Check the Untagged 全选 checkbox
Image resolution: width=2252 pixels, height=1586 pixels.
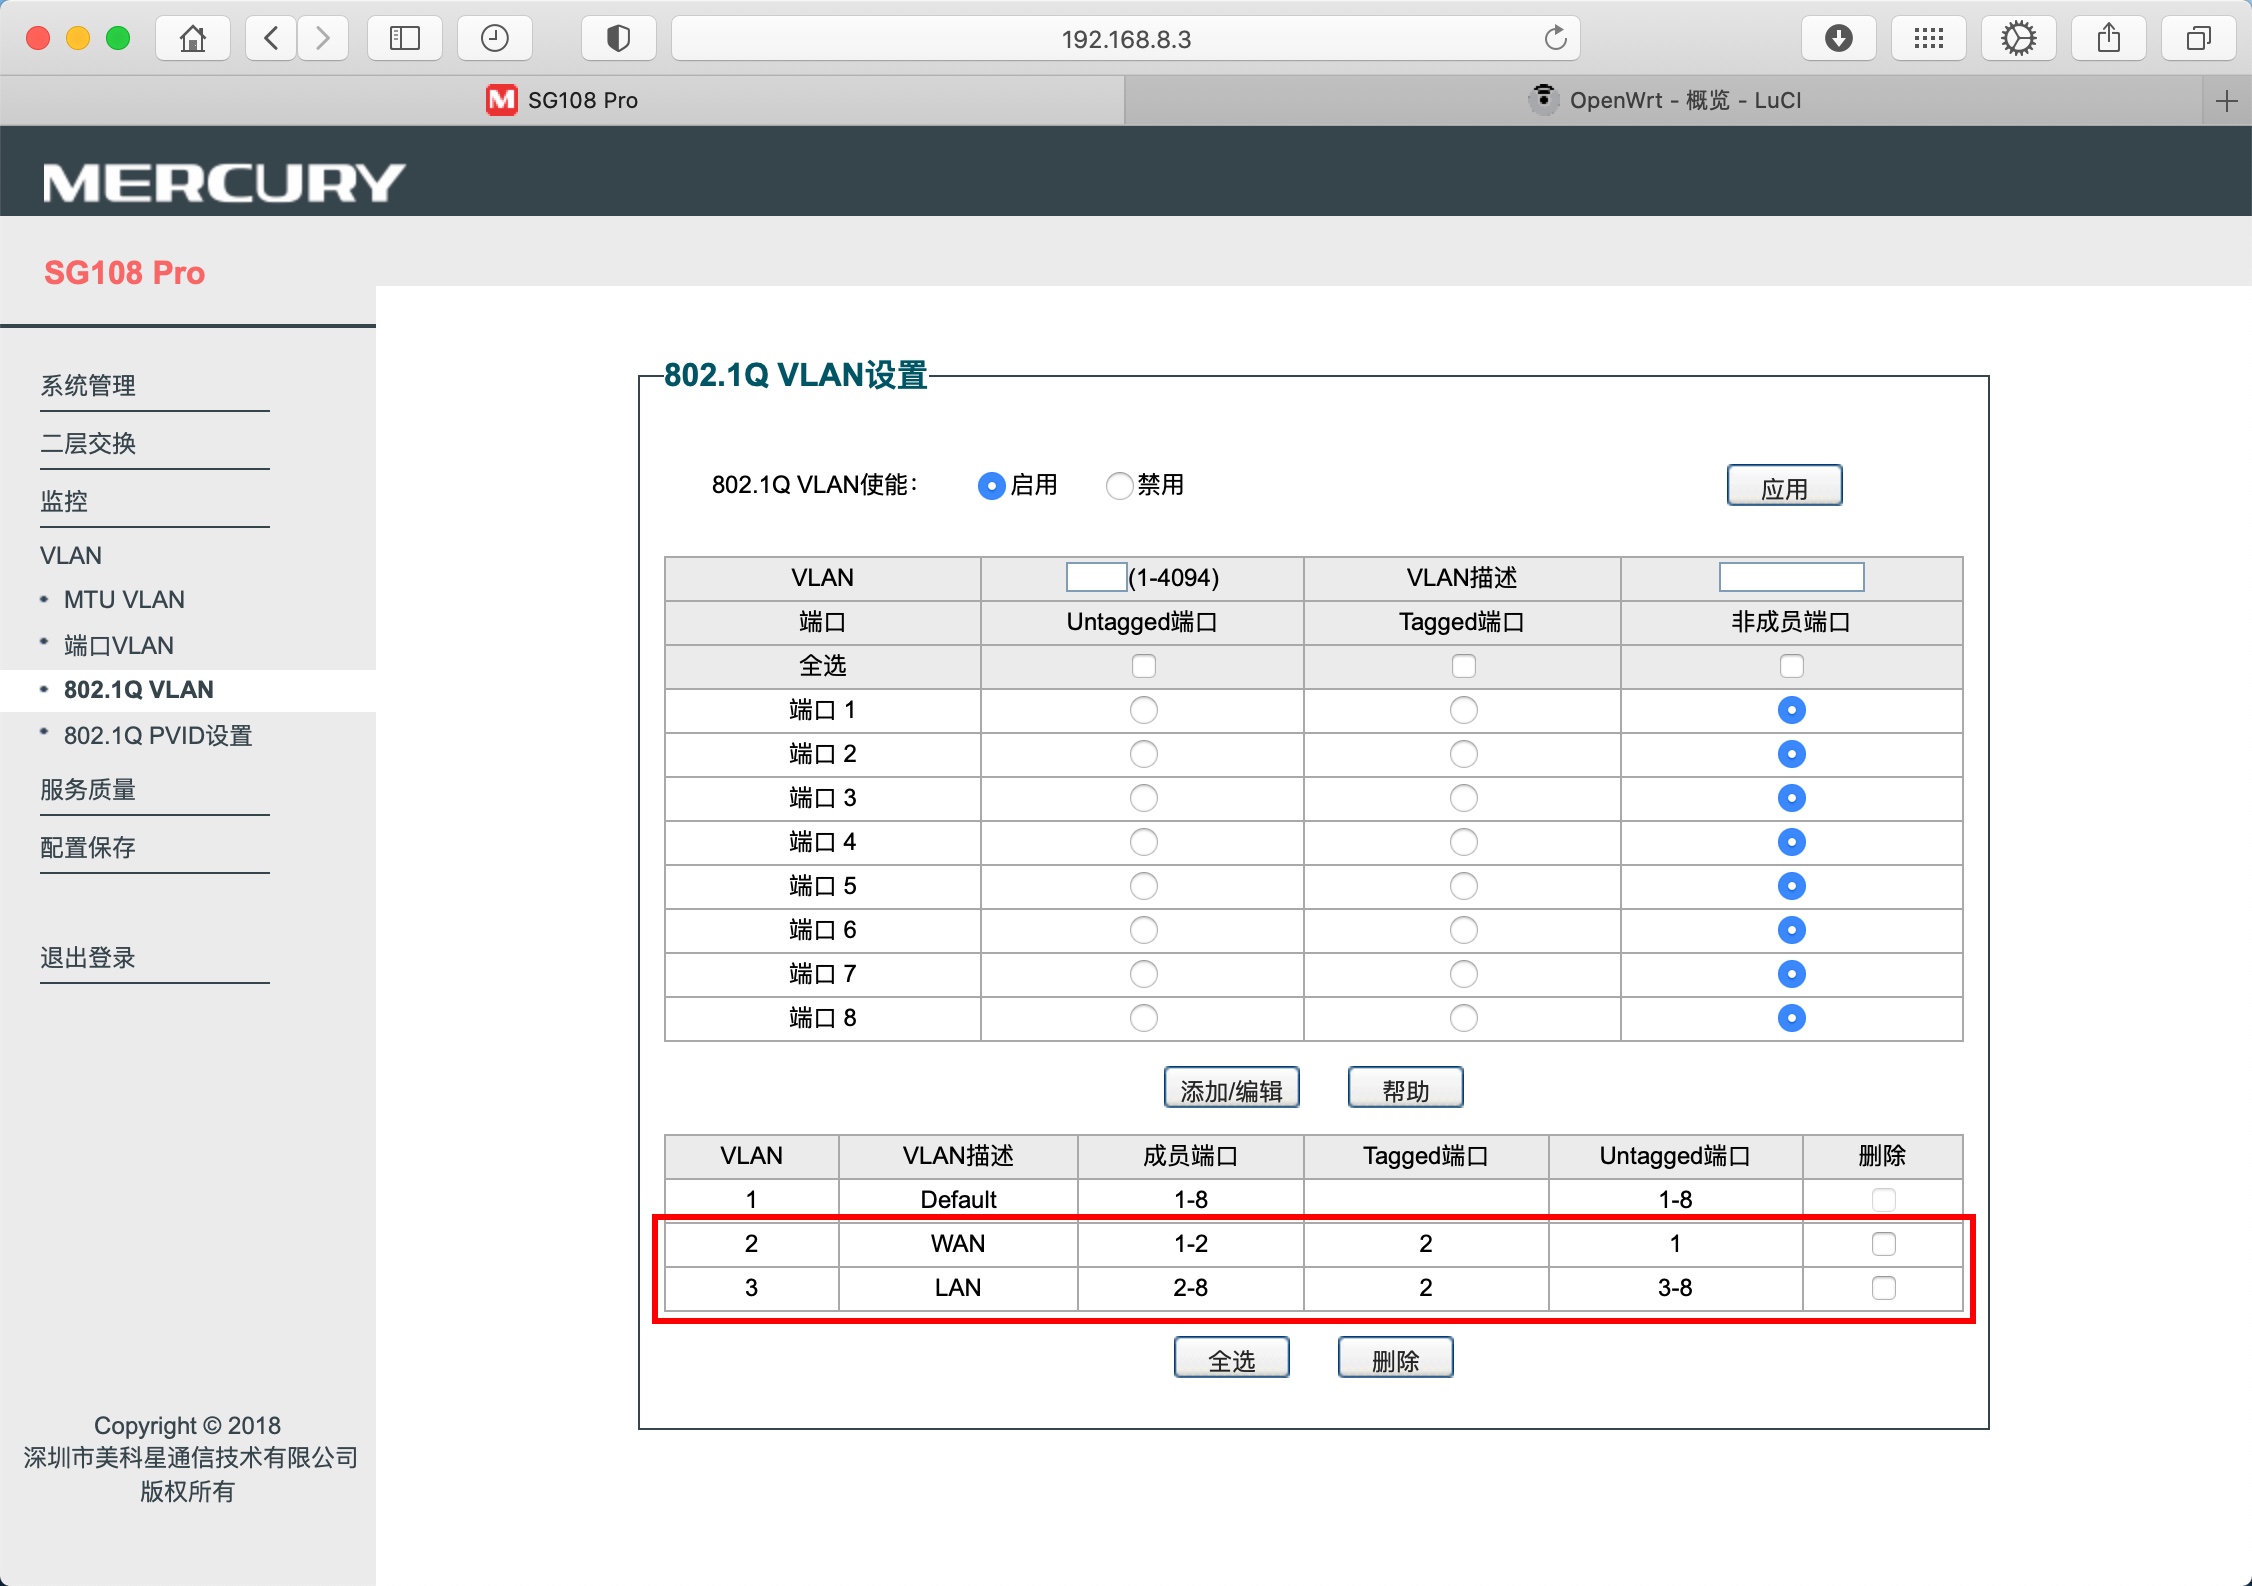pos(1143,665)
